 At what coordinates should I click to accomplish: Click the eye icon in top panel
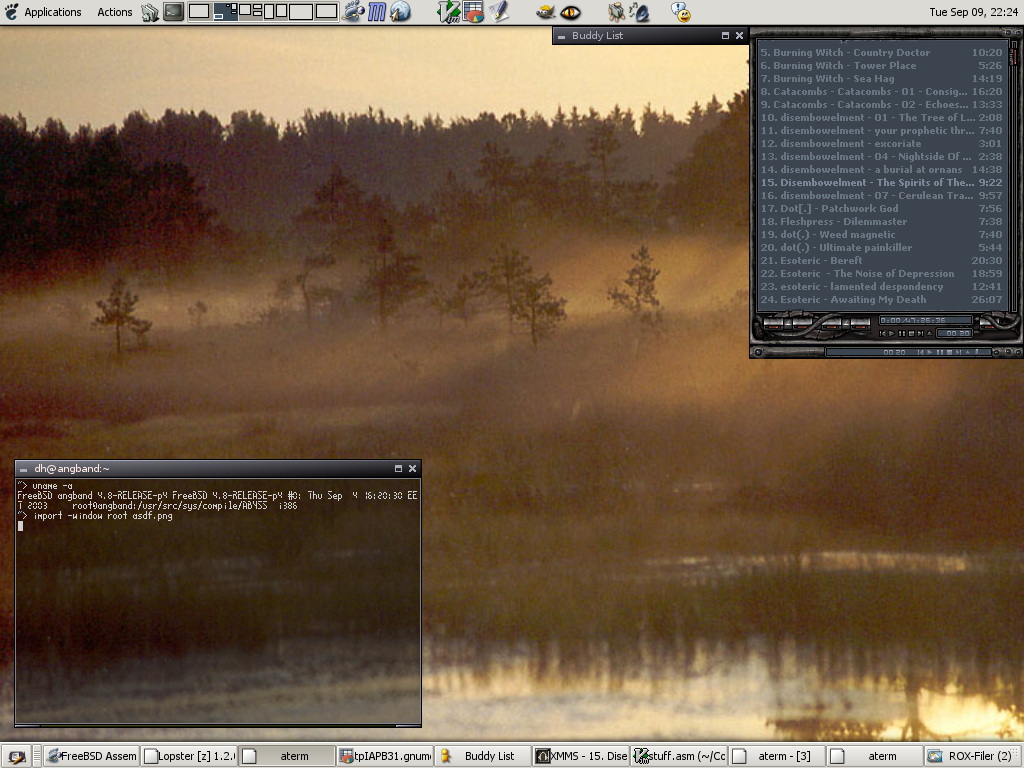(x=571, y=12)
